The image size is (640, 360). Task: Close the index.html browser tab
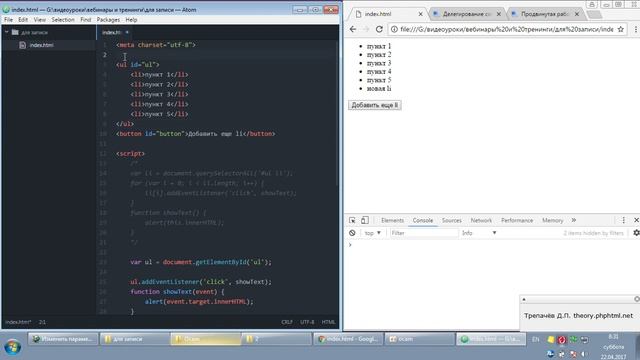point(420,14)
